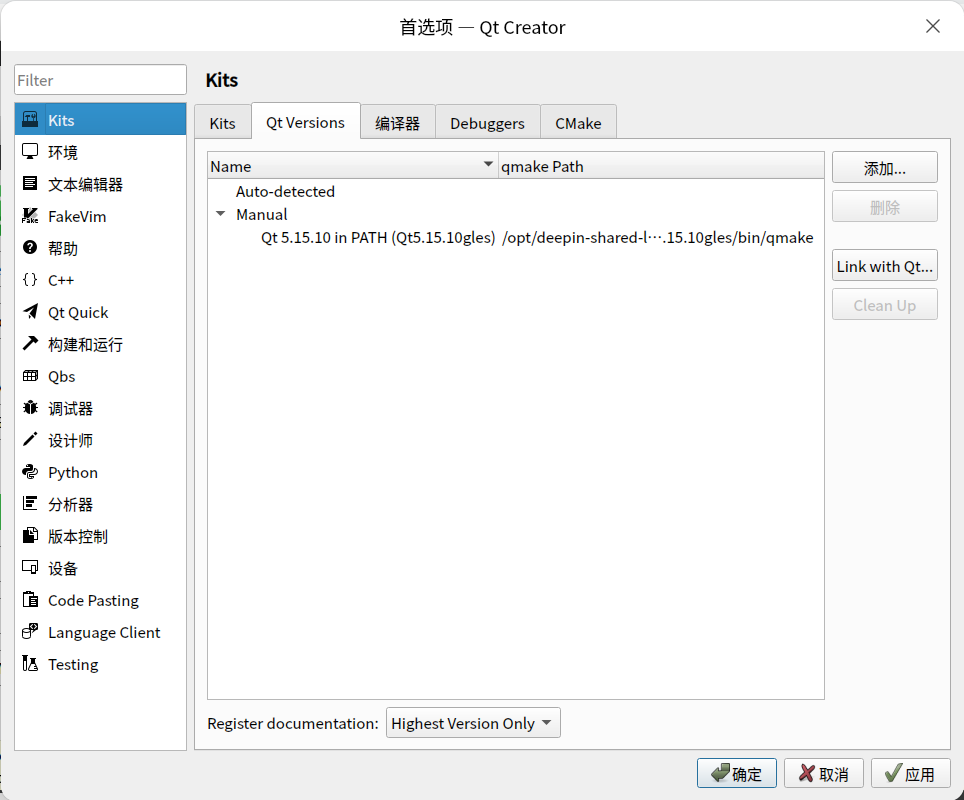The height and width of the screenshot is (800, 964).
Task: Click the Language Client icon
Action: tap(30, 632)
